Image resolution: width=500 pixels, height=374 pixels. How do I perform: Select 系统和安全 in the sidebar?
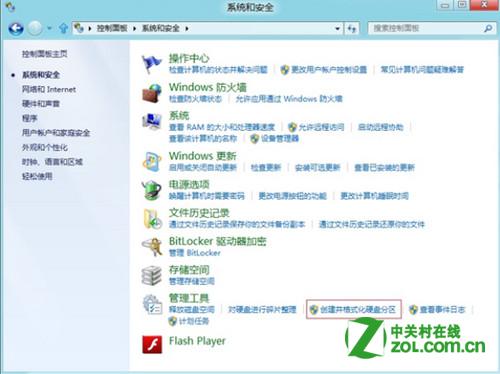[x=41, y=75]
